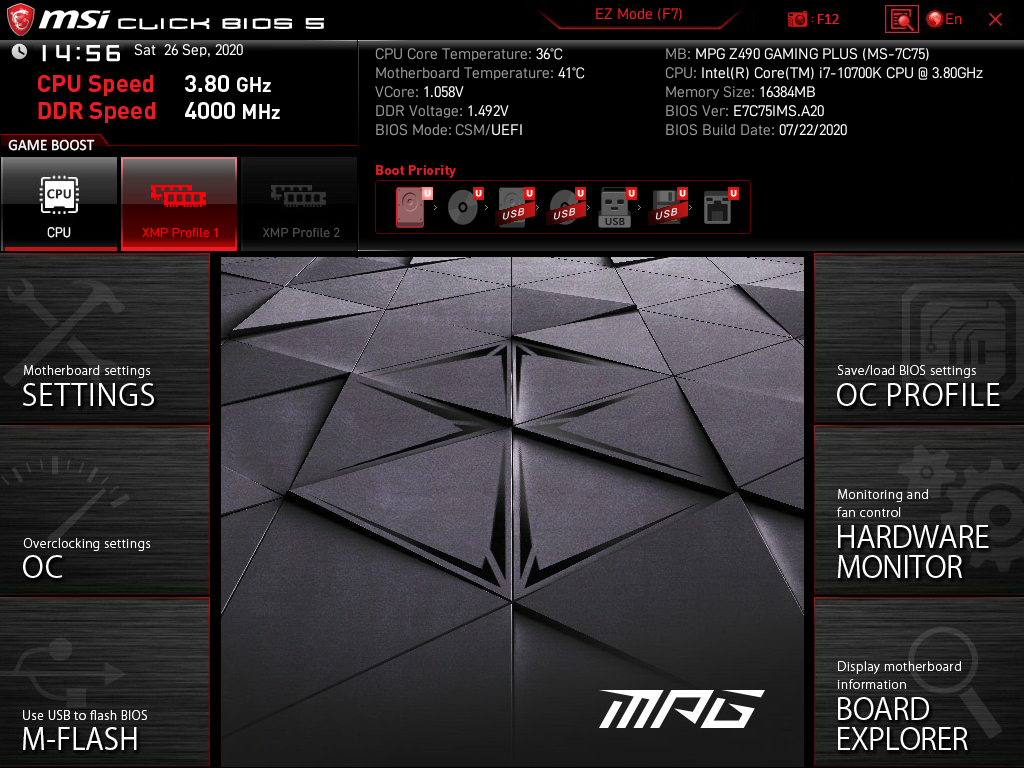Open OC PROFILE to save/load BIOS settings
Screen dimensions: 1024x768
tap(919, 338)
